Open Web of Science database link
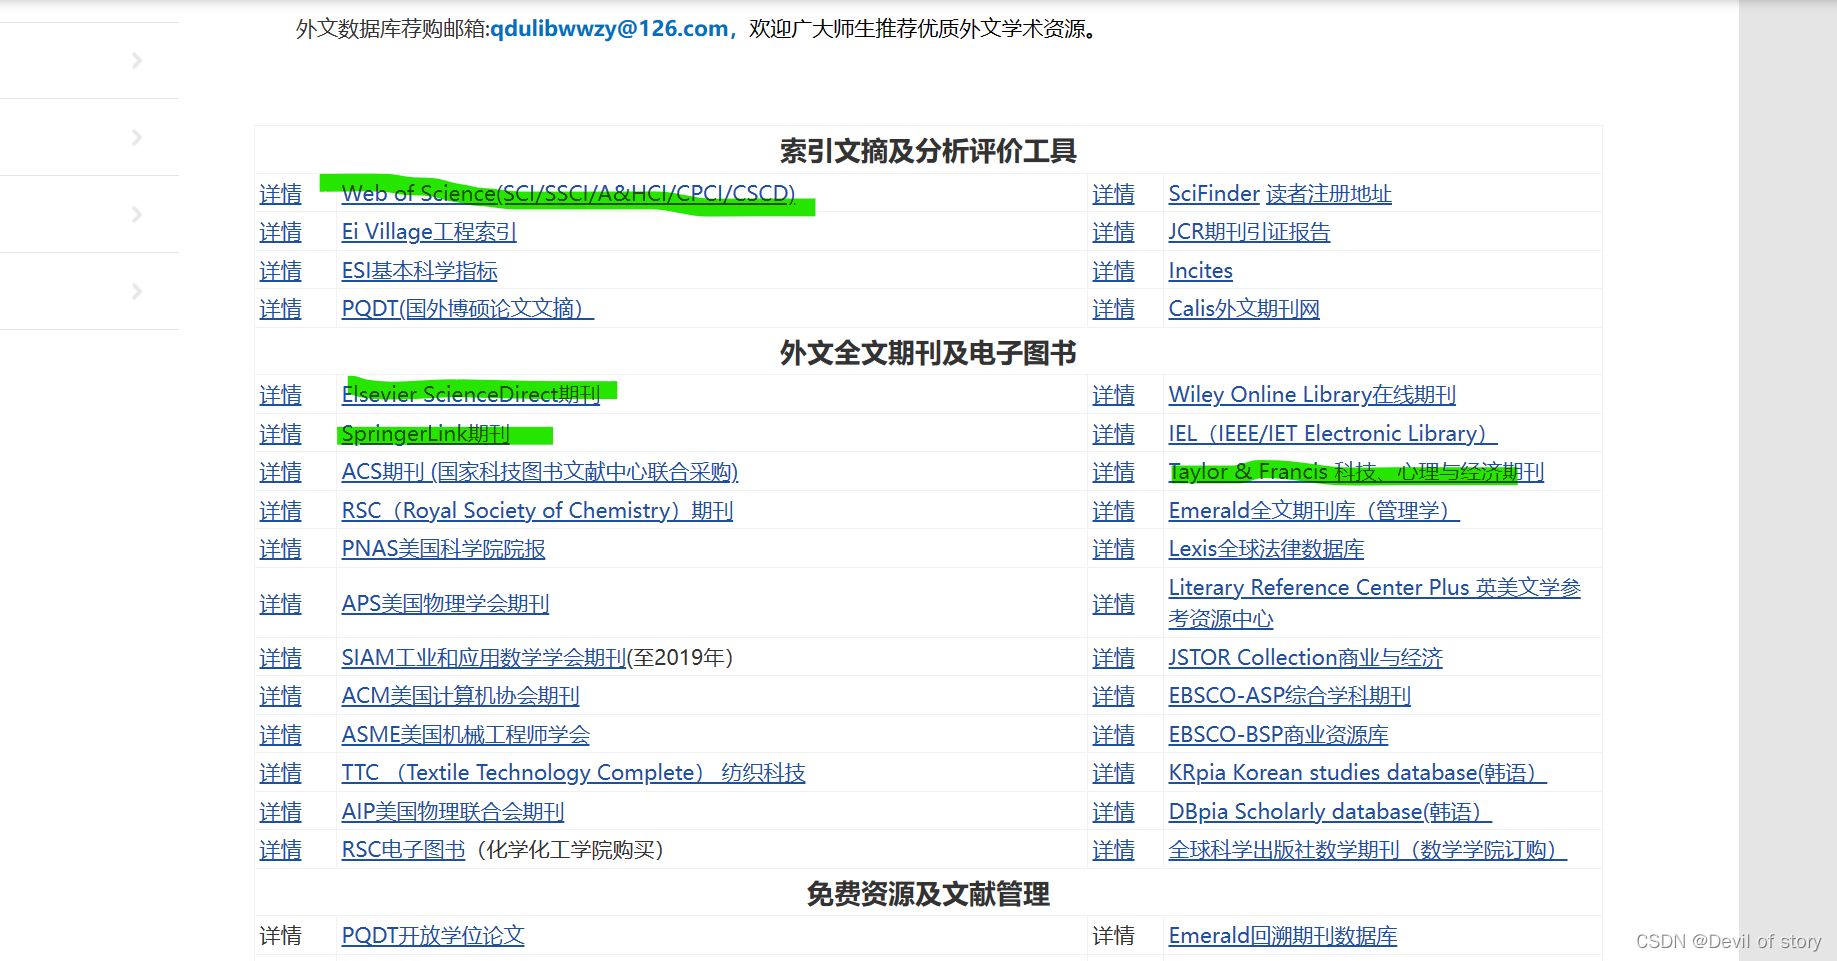Screen dimensions: 1837x961 point(568,194)
